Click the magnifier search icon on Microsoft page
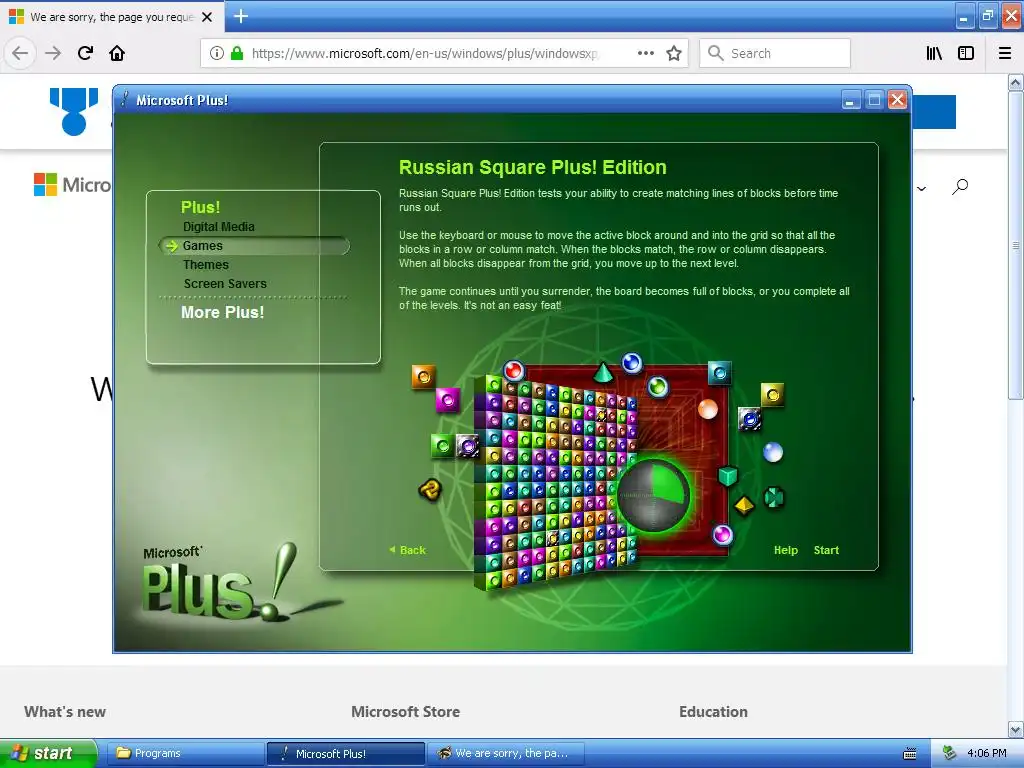Viewport: 1024px width, 768px height. 960,187
